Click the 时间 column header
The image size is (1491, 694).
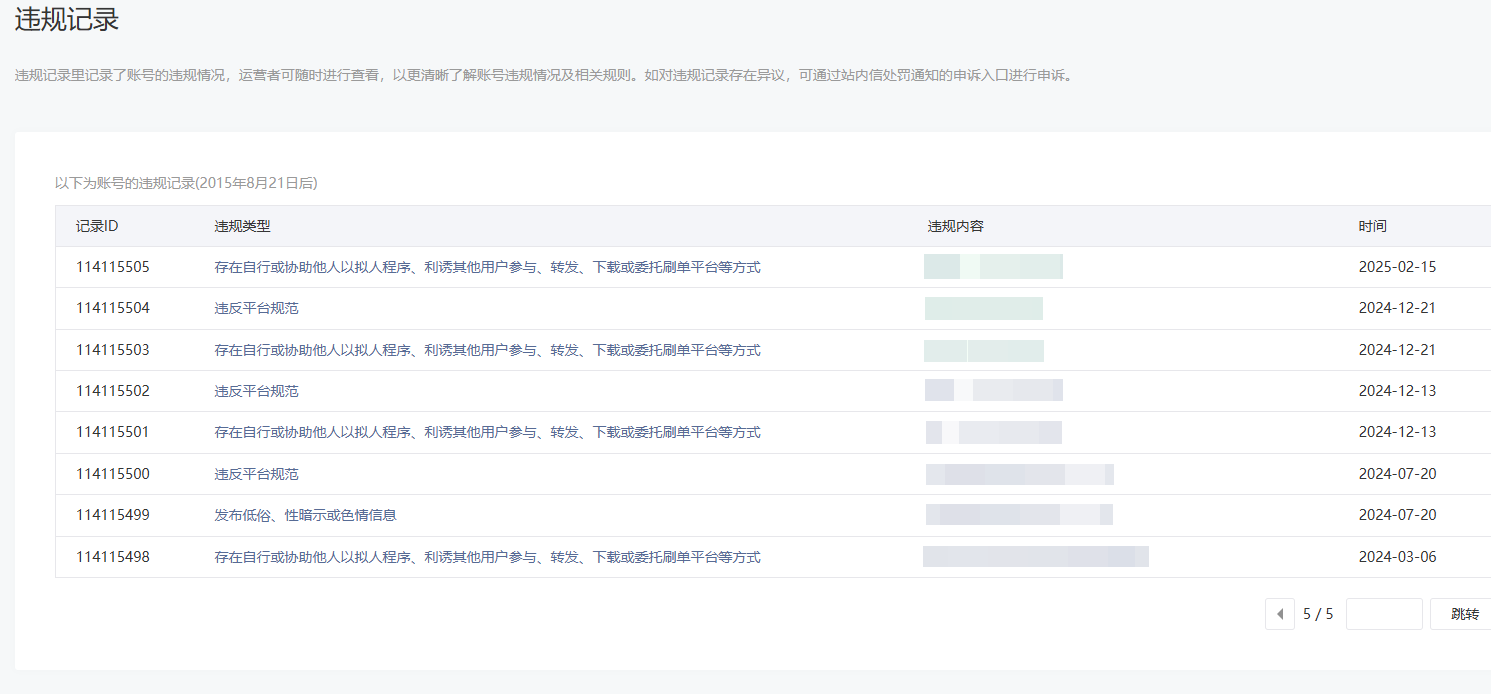(x=1372, y=226)
